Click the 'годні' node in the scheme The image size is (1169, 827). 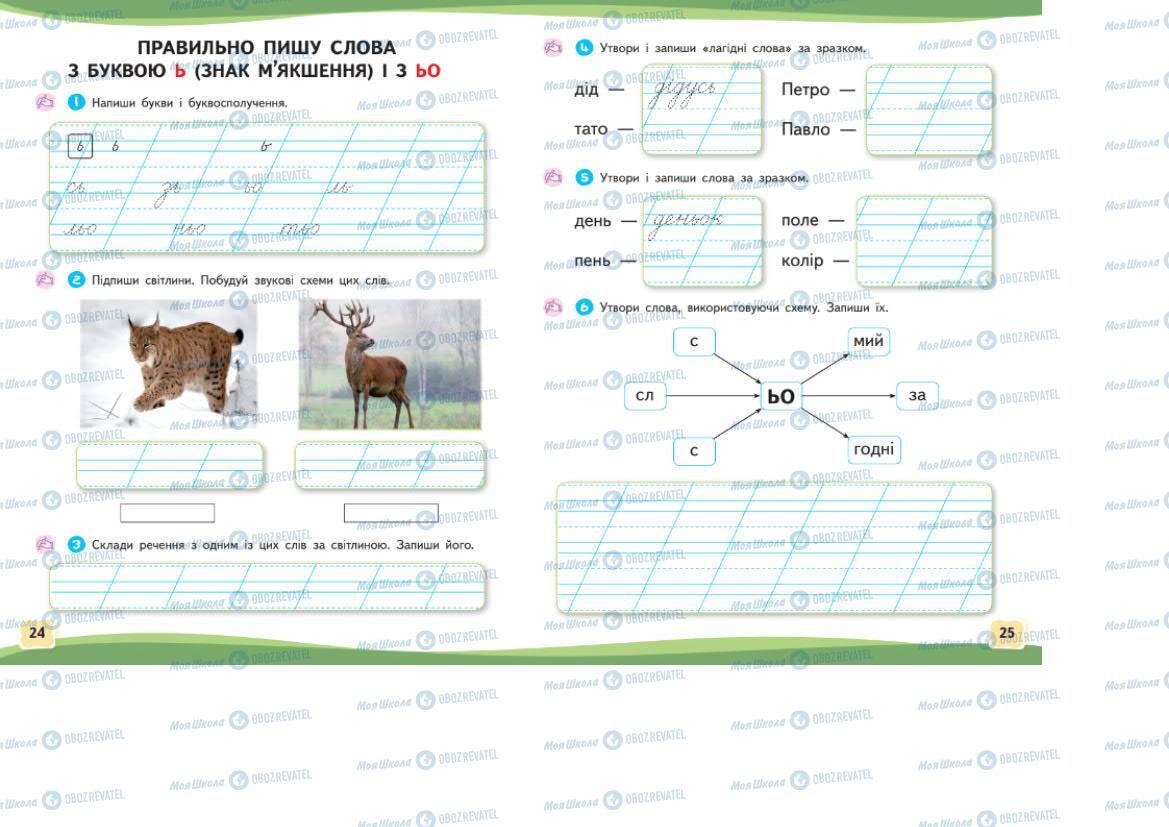click(x=873, y=449)
